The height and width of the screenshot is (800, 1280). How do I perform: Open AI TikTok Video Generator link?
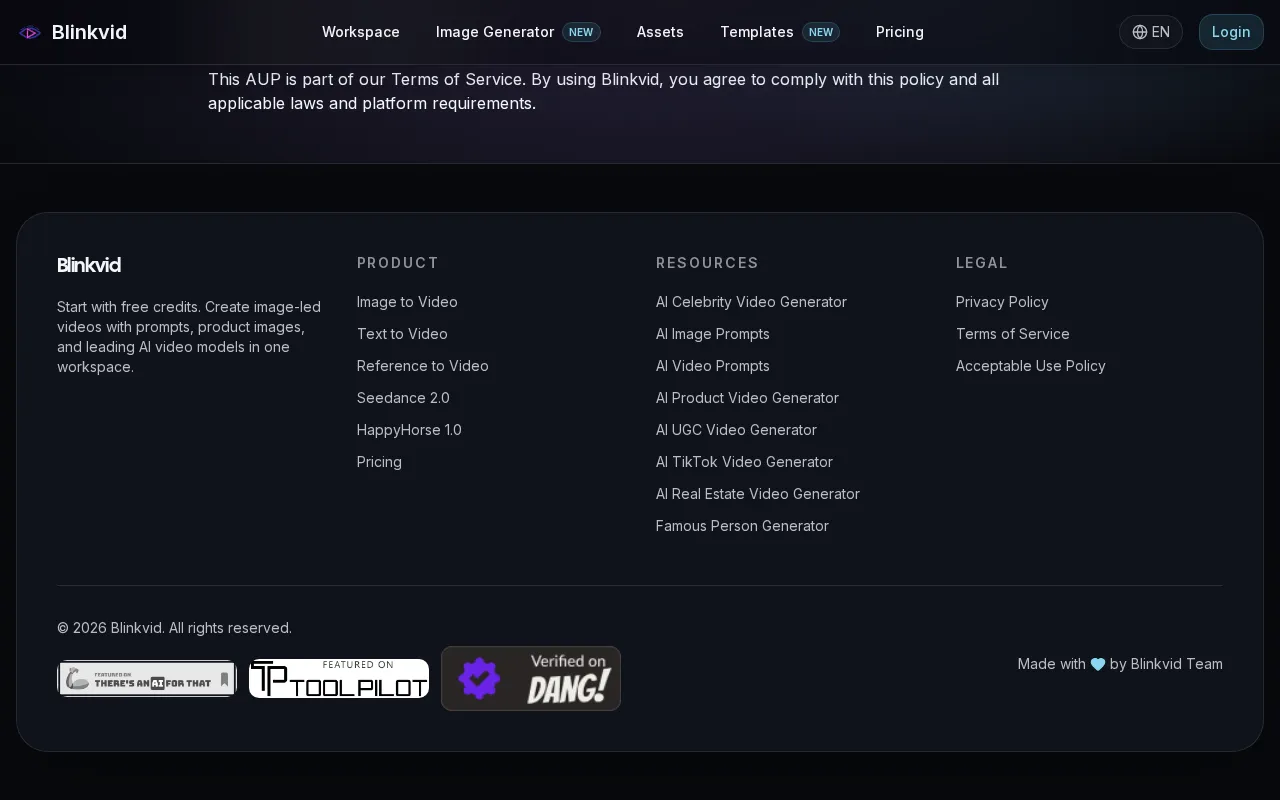pyautogui.click(x=744, y=462)
